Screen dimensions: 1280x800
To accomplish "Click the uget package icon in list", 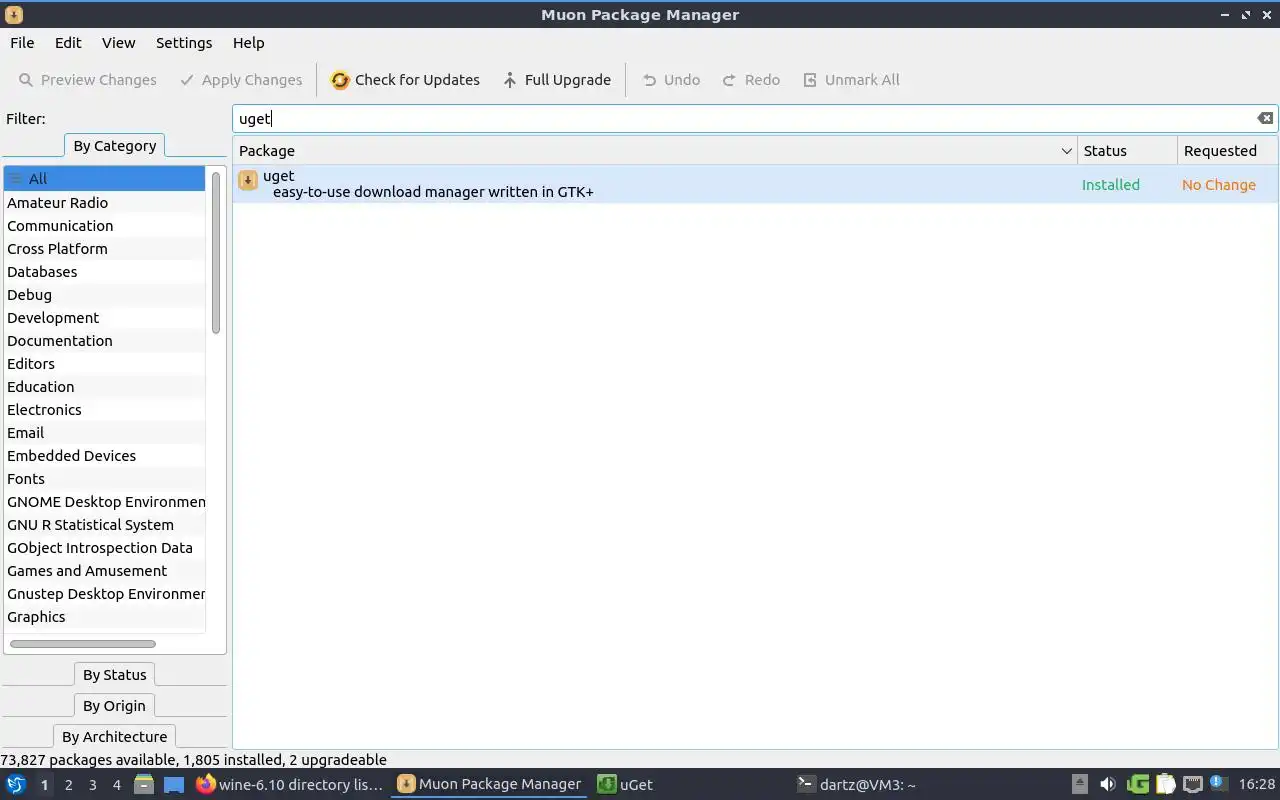I will tap(248, 181).
